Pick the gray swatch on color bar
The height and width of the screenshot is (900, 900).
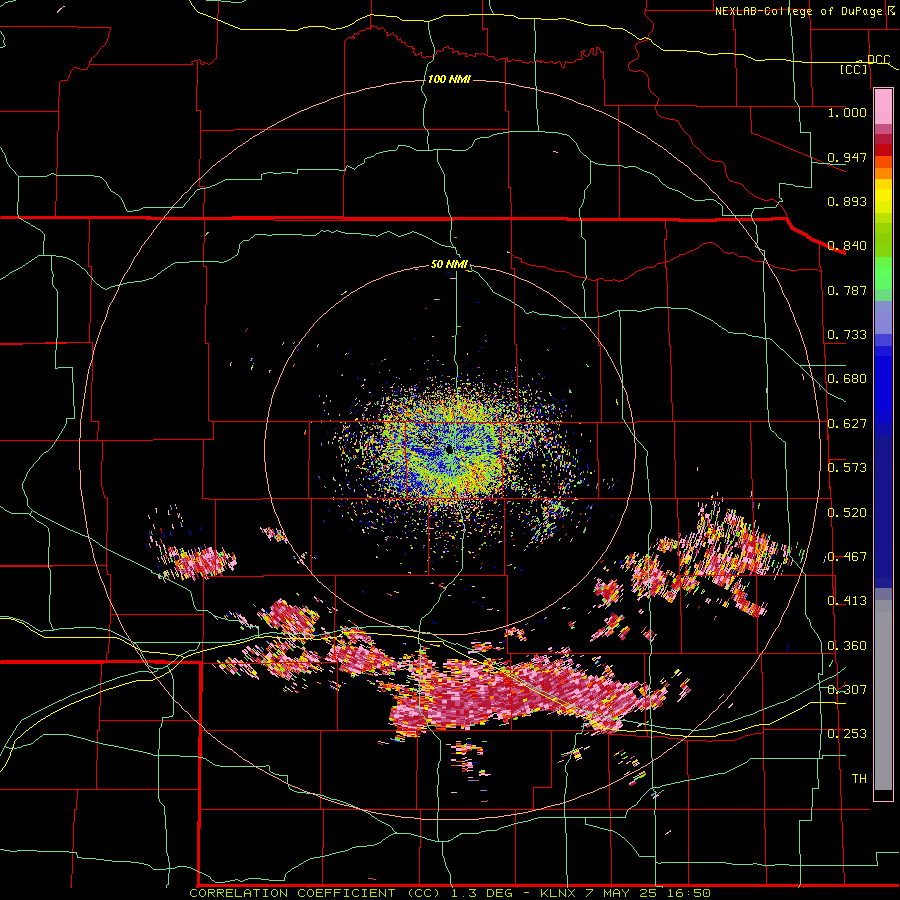[x=883, y=695]
